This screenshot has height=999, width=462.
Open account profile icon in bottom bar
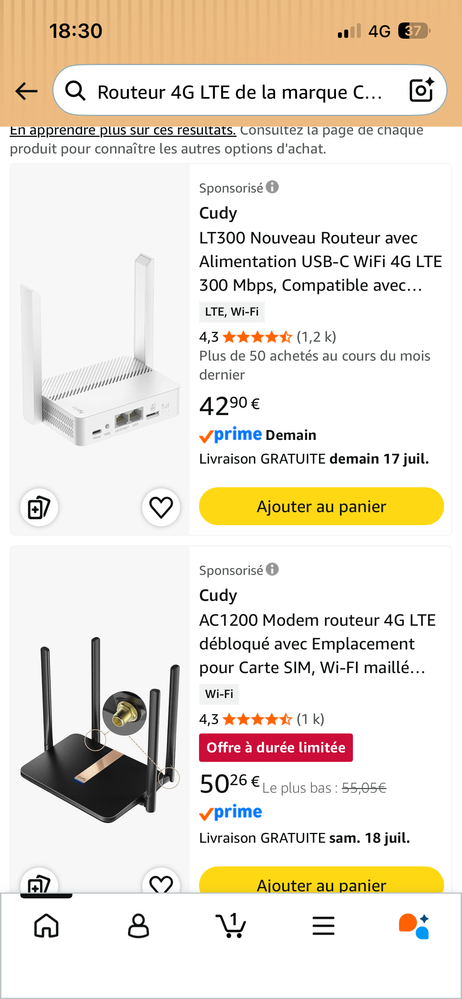click(138, 925)
